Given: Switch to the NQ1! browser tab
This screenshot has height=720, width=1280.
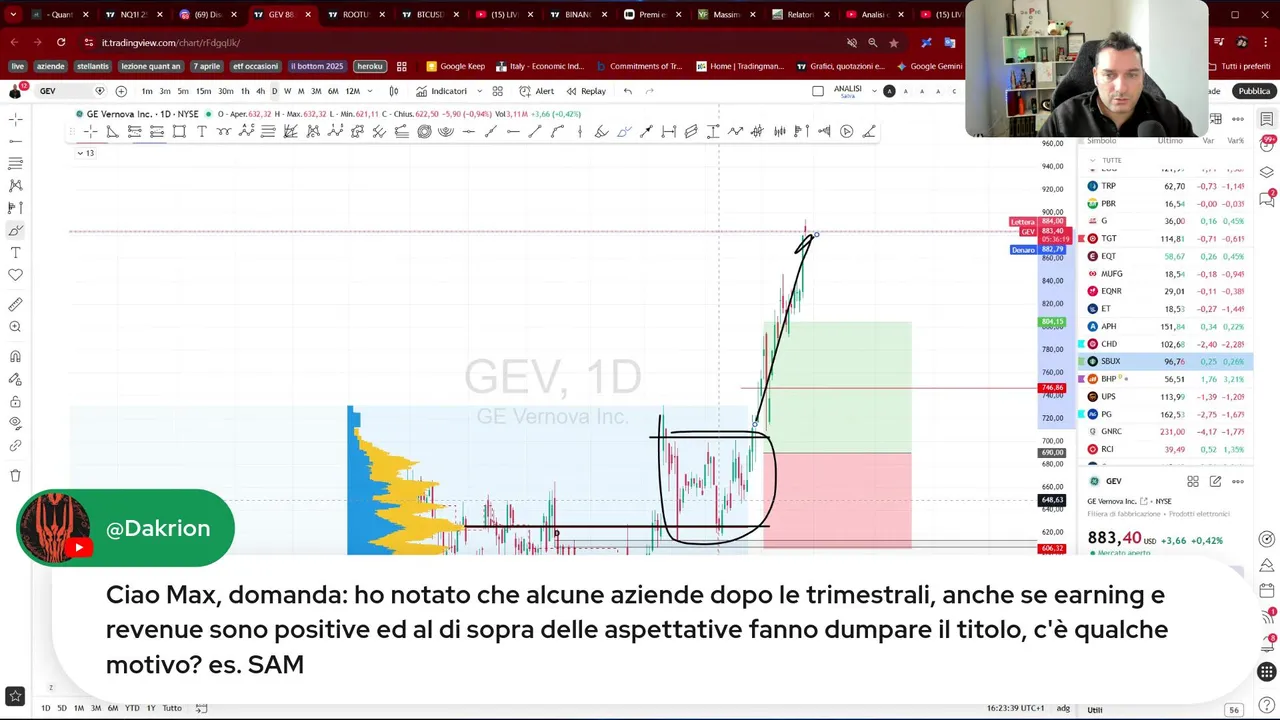Looking at the screenshot, I should 132,15.
